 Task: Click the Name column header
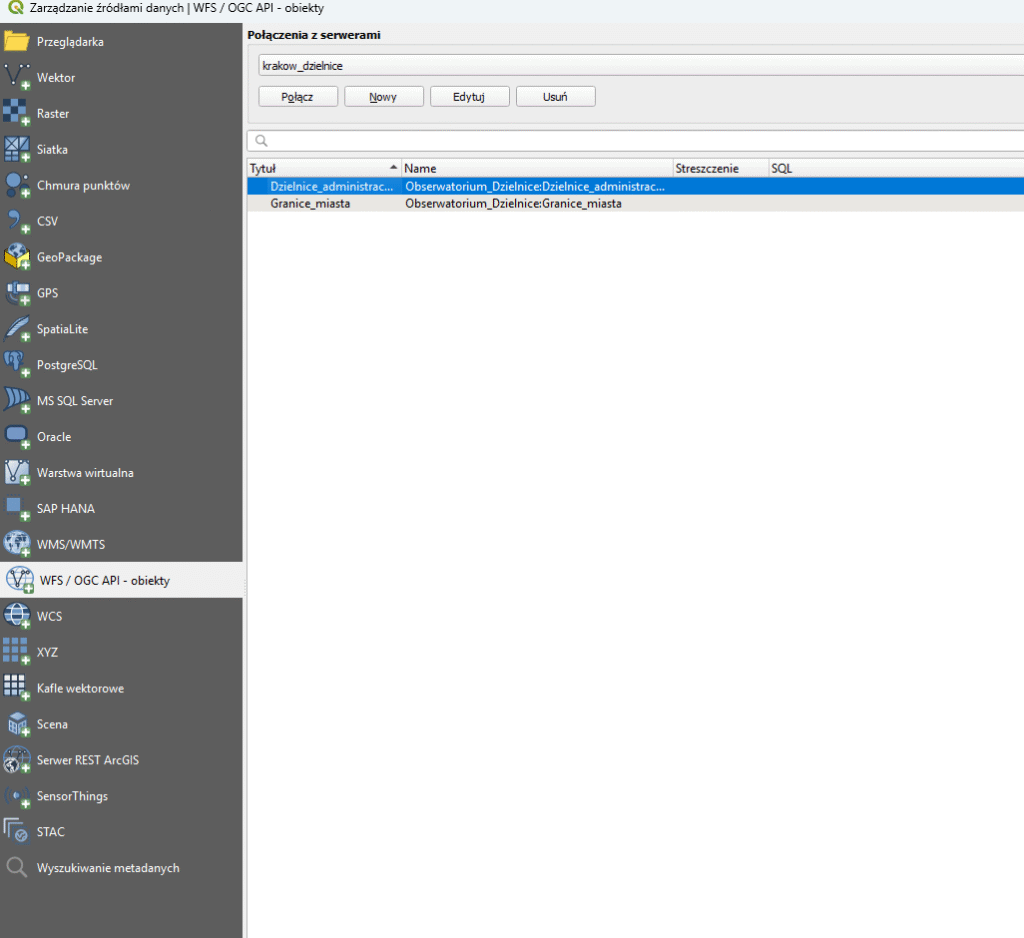(x=536, y=169)
